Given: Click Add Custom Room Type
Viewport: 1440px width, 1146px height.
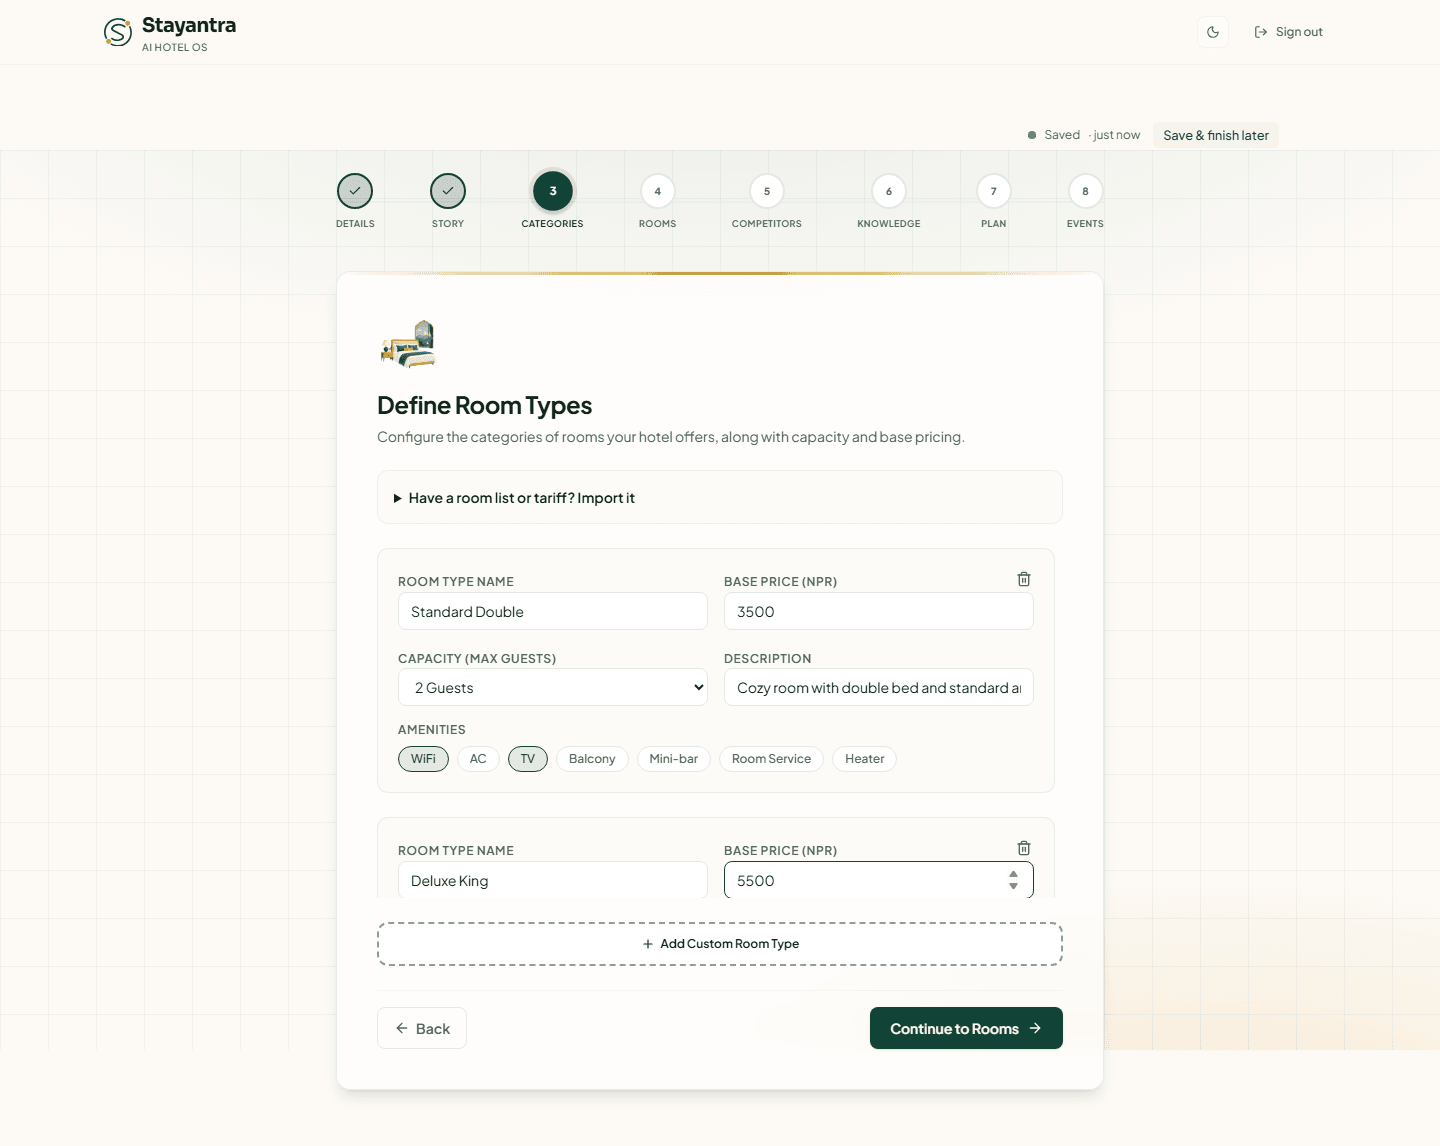Looking at the screenshot, I should click(720, 944).
